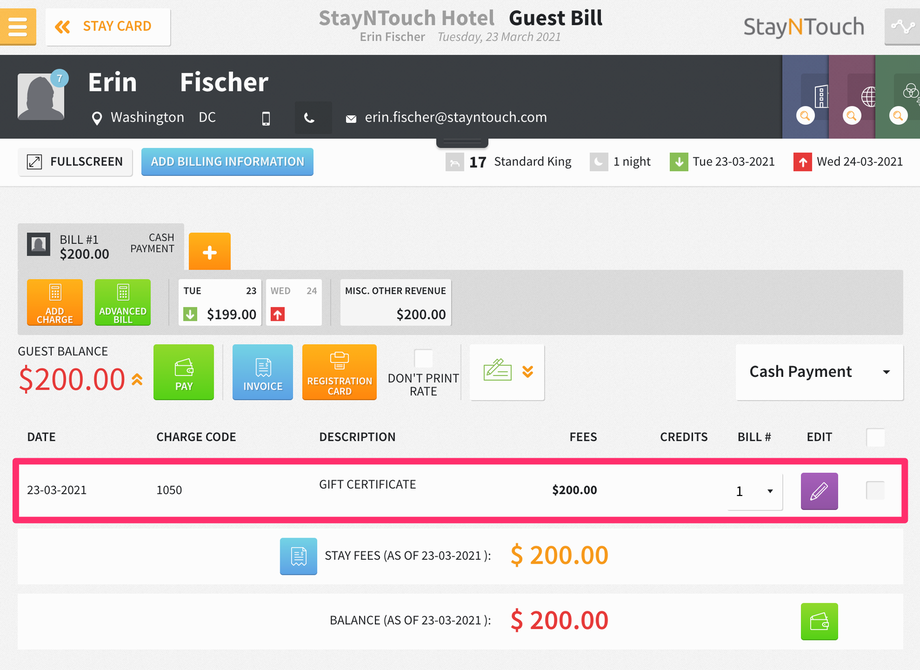Open the activity graph icon at top right
920x670 pixels.
coord(902,26)
